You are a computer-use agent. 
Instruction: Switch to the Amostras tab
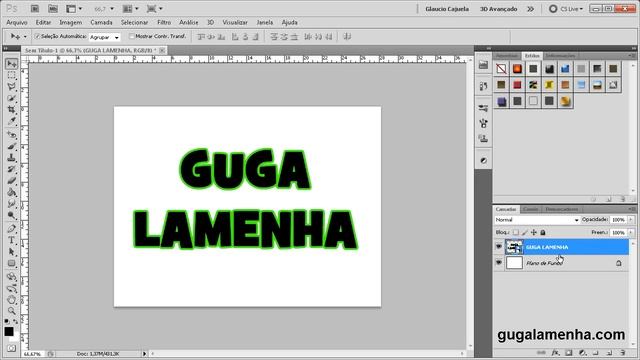[507, 56]
